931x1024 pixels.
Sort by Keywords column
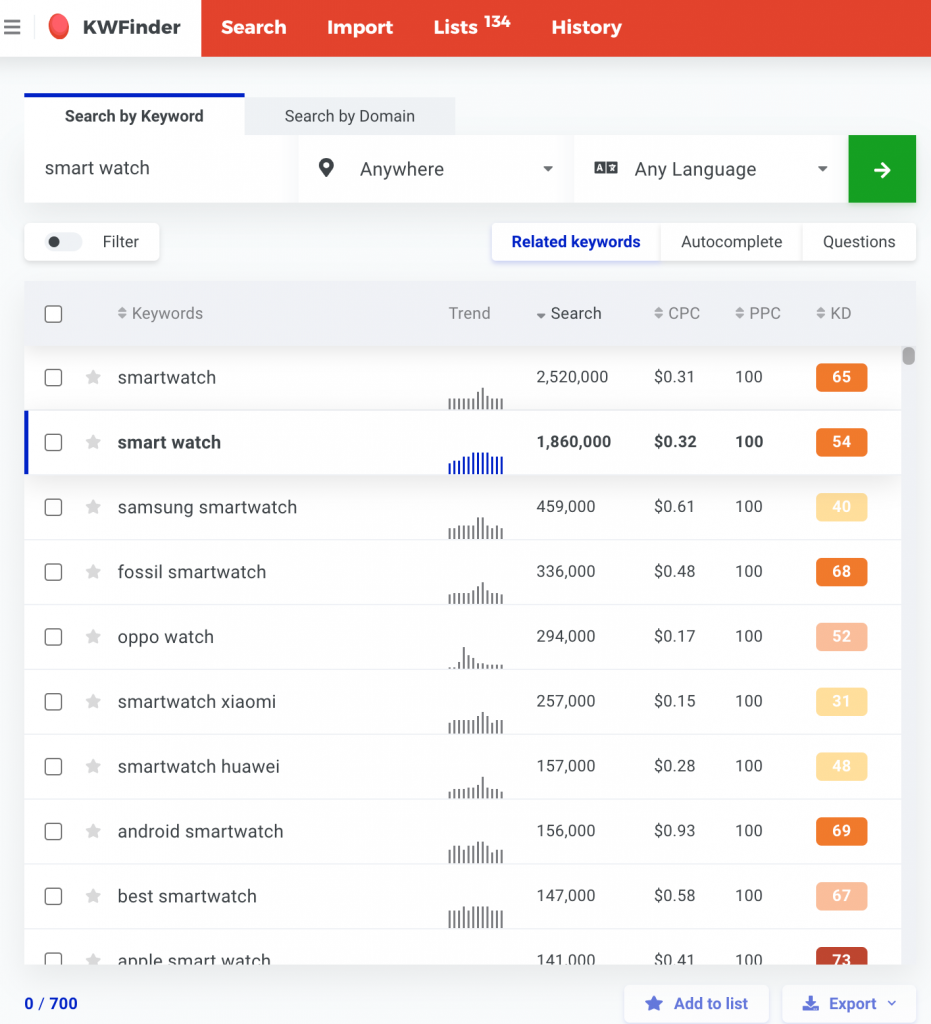161,313
